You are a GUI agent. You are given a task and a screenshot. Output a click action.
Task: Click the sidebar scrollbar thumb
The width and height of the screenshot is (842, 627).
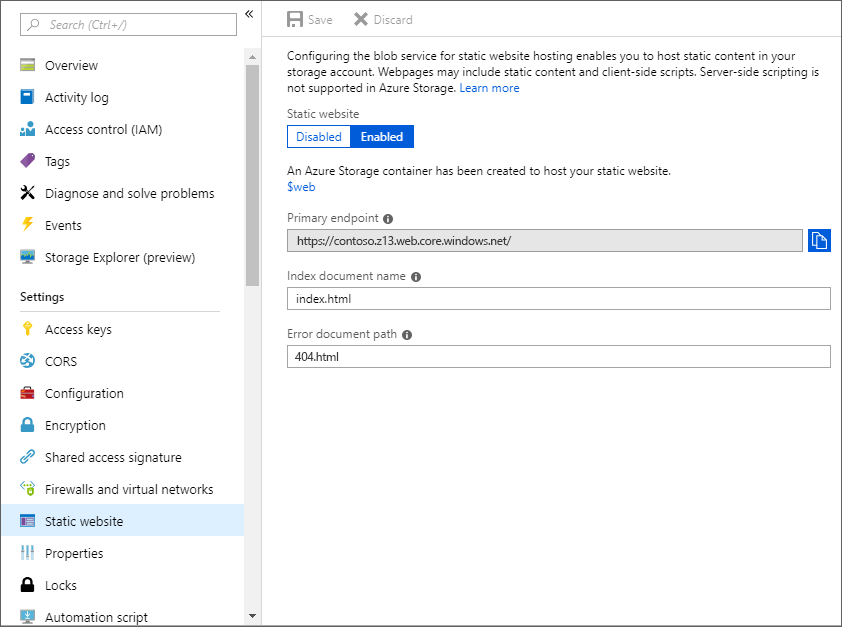point(252,175)
